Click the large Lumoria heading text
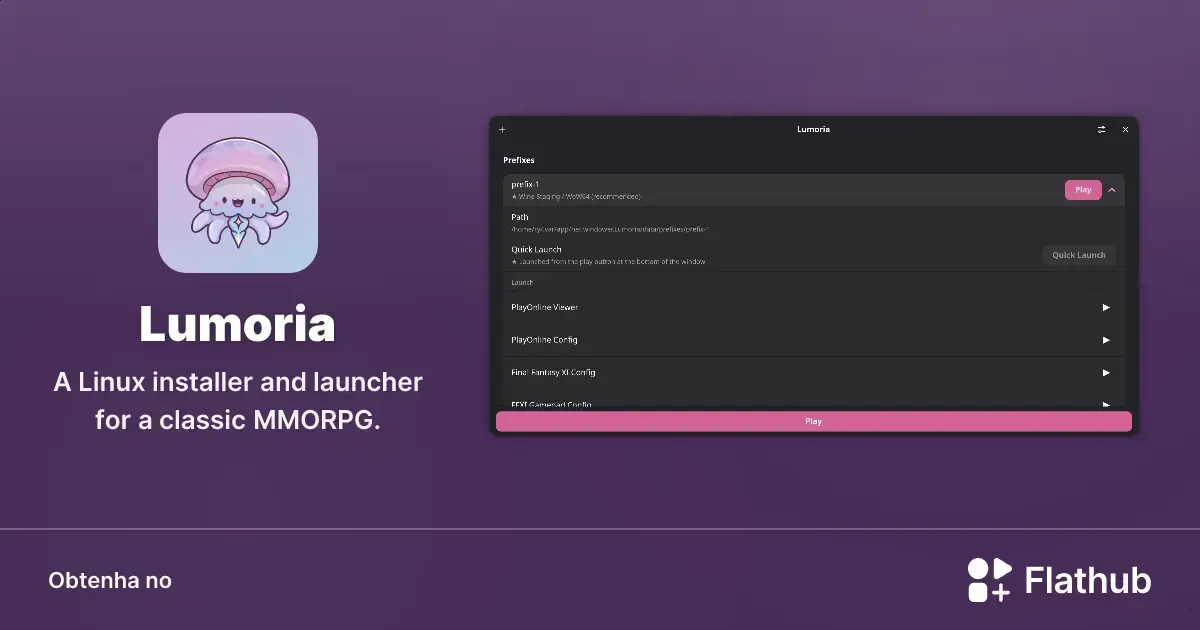This screenshot has width=1200, height=630. [x=237, y=323]
